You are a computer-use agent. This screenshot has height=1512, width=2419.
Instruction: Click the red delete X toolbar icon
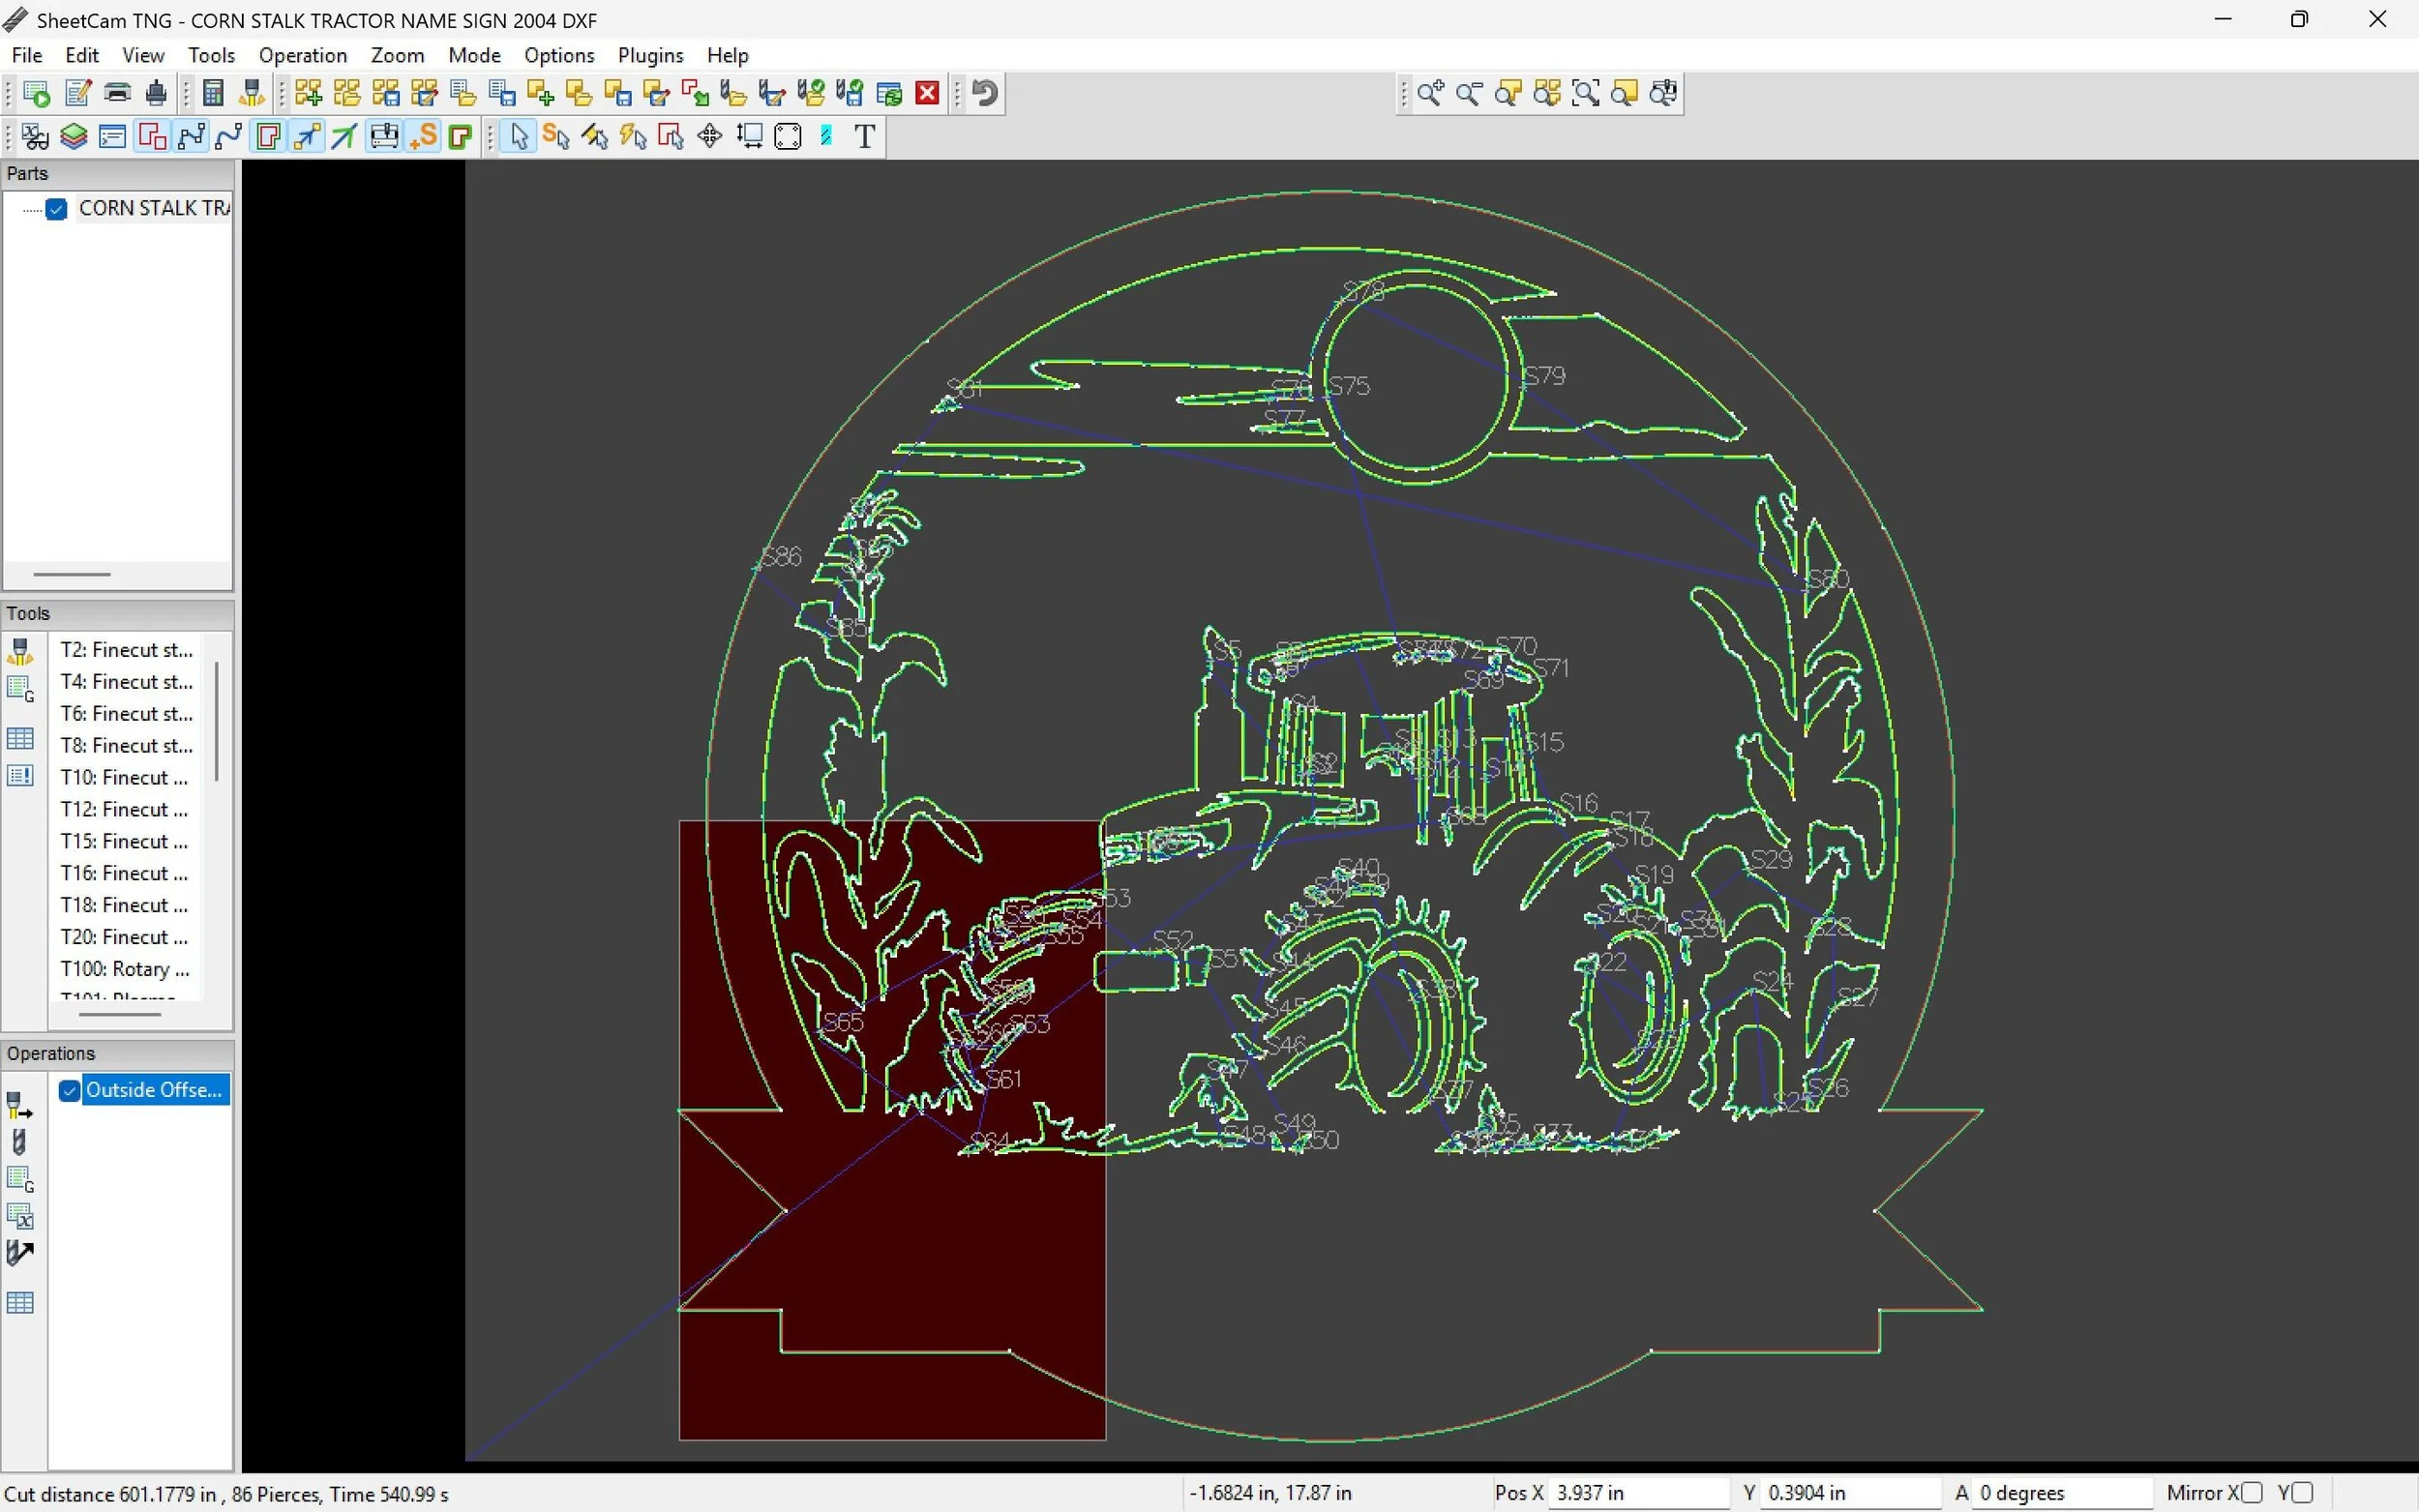click(x=927, y=94)
